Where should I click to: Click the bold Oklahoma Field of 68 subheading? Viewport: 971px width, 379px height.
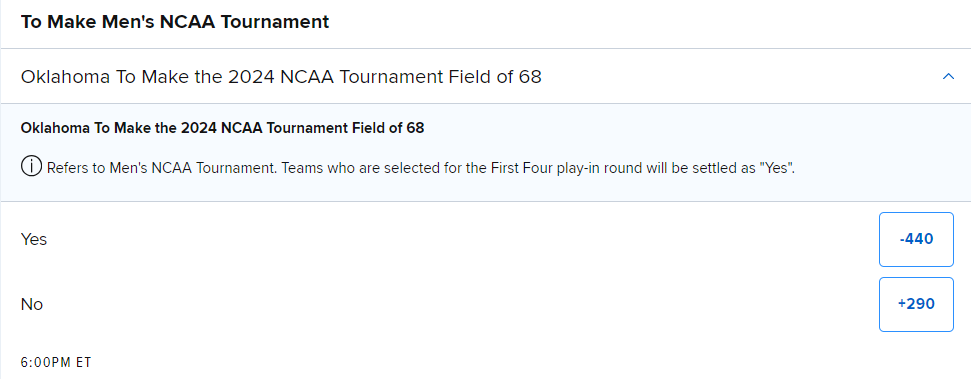(222, 128)
